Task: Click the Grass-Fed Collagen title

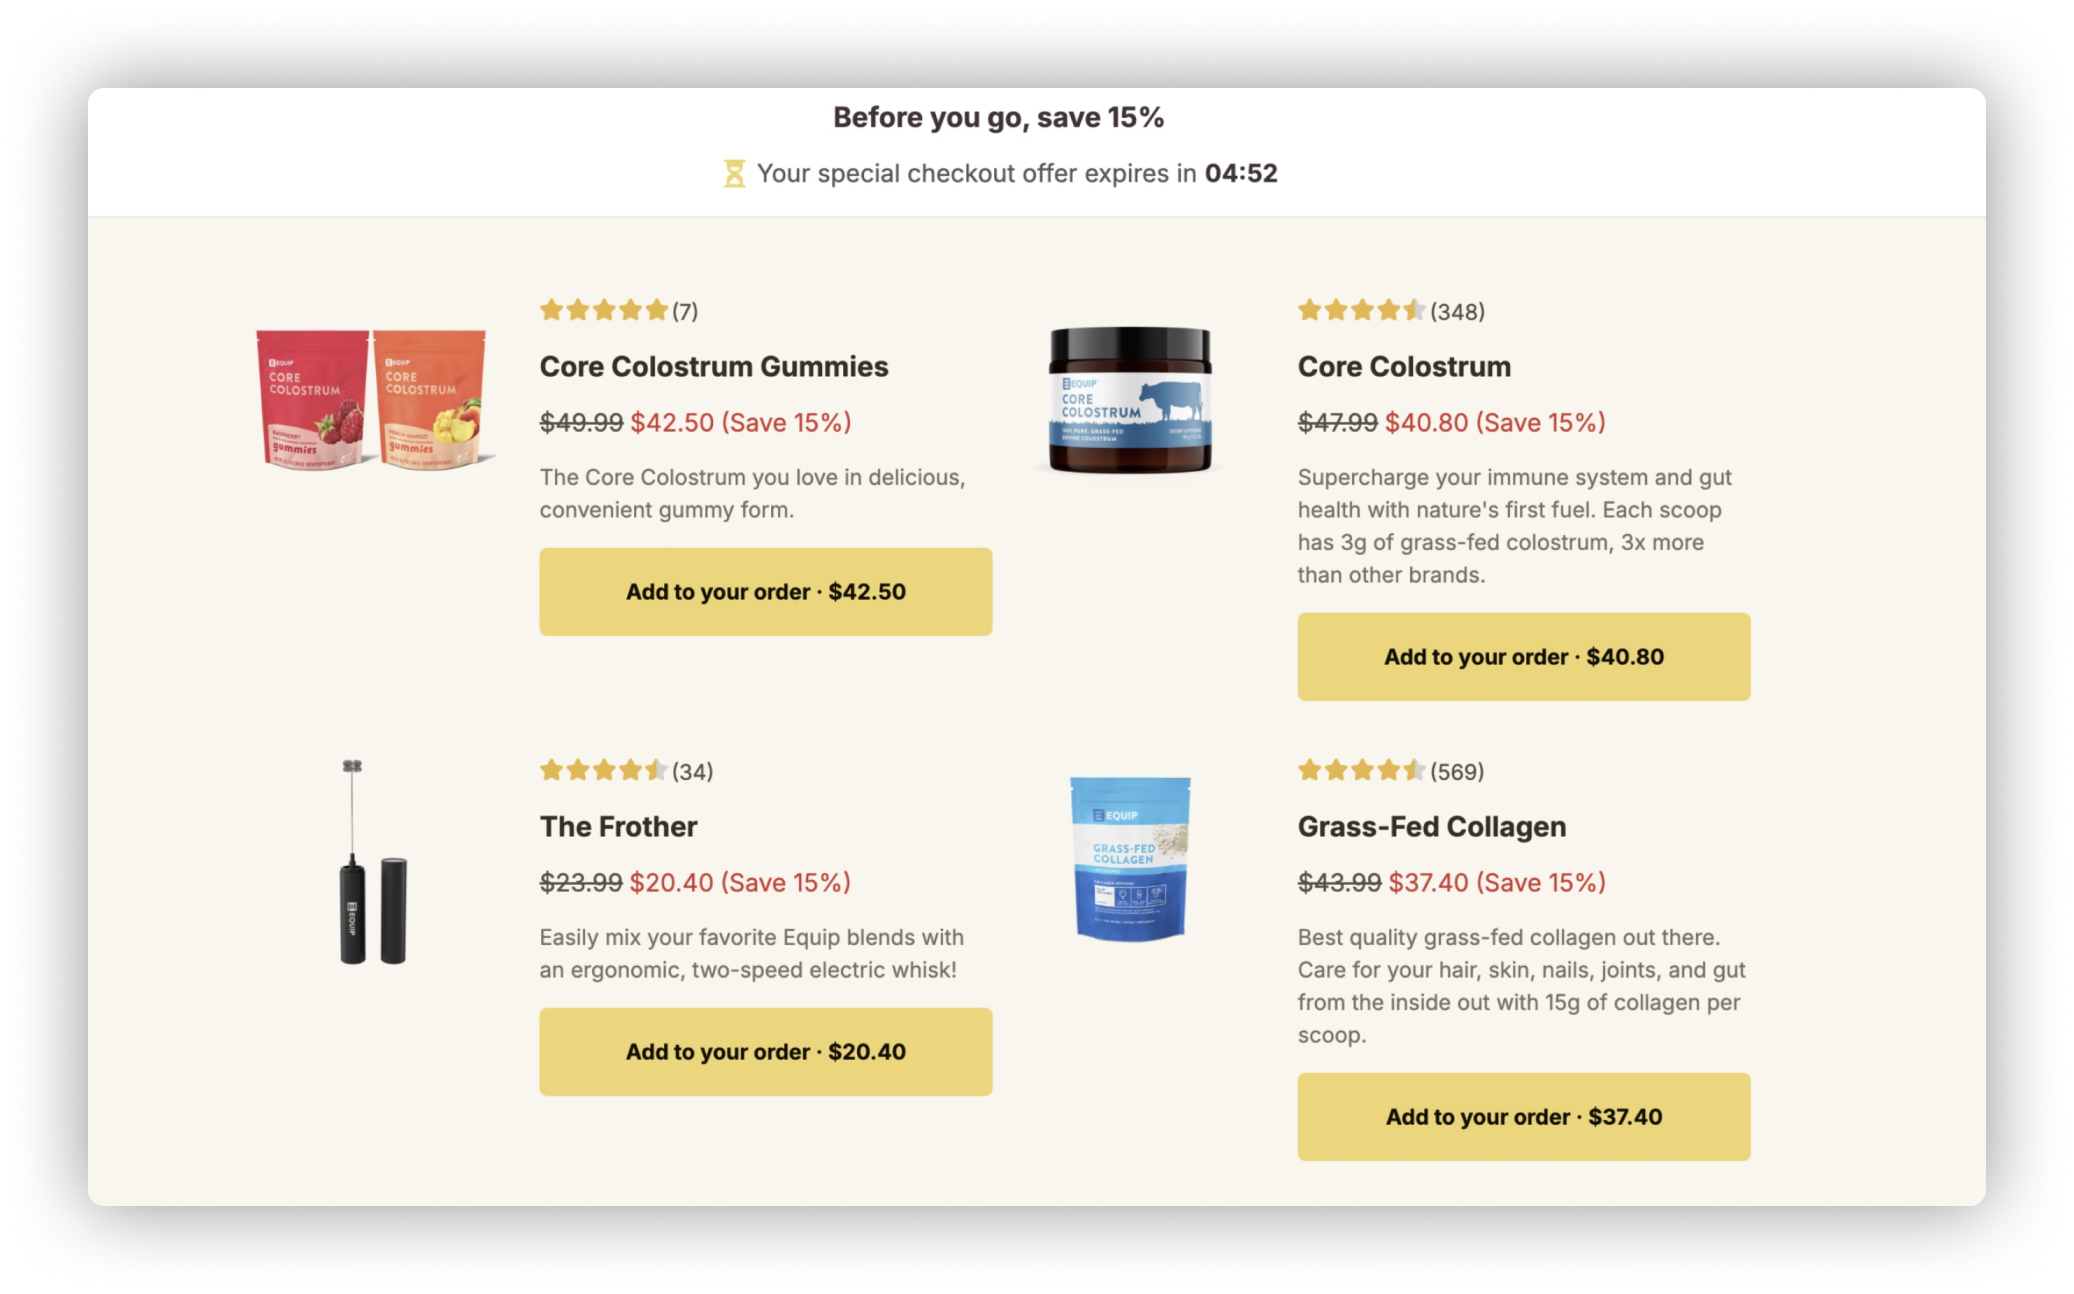Action: click(1431, 827)
